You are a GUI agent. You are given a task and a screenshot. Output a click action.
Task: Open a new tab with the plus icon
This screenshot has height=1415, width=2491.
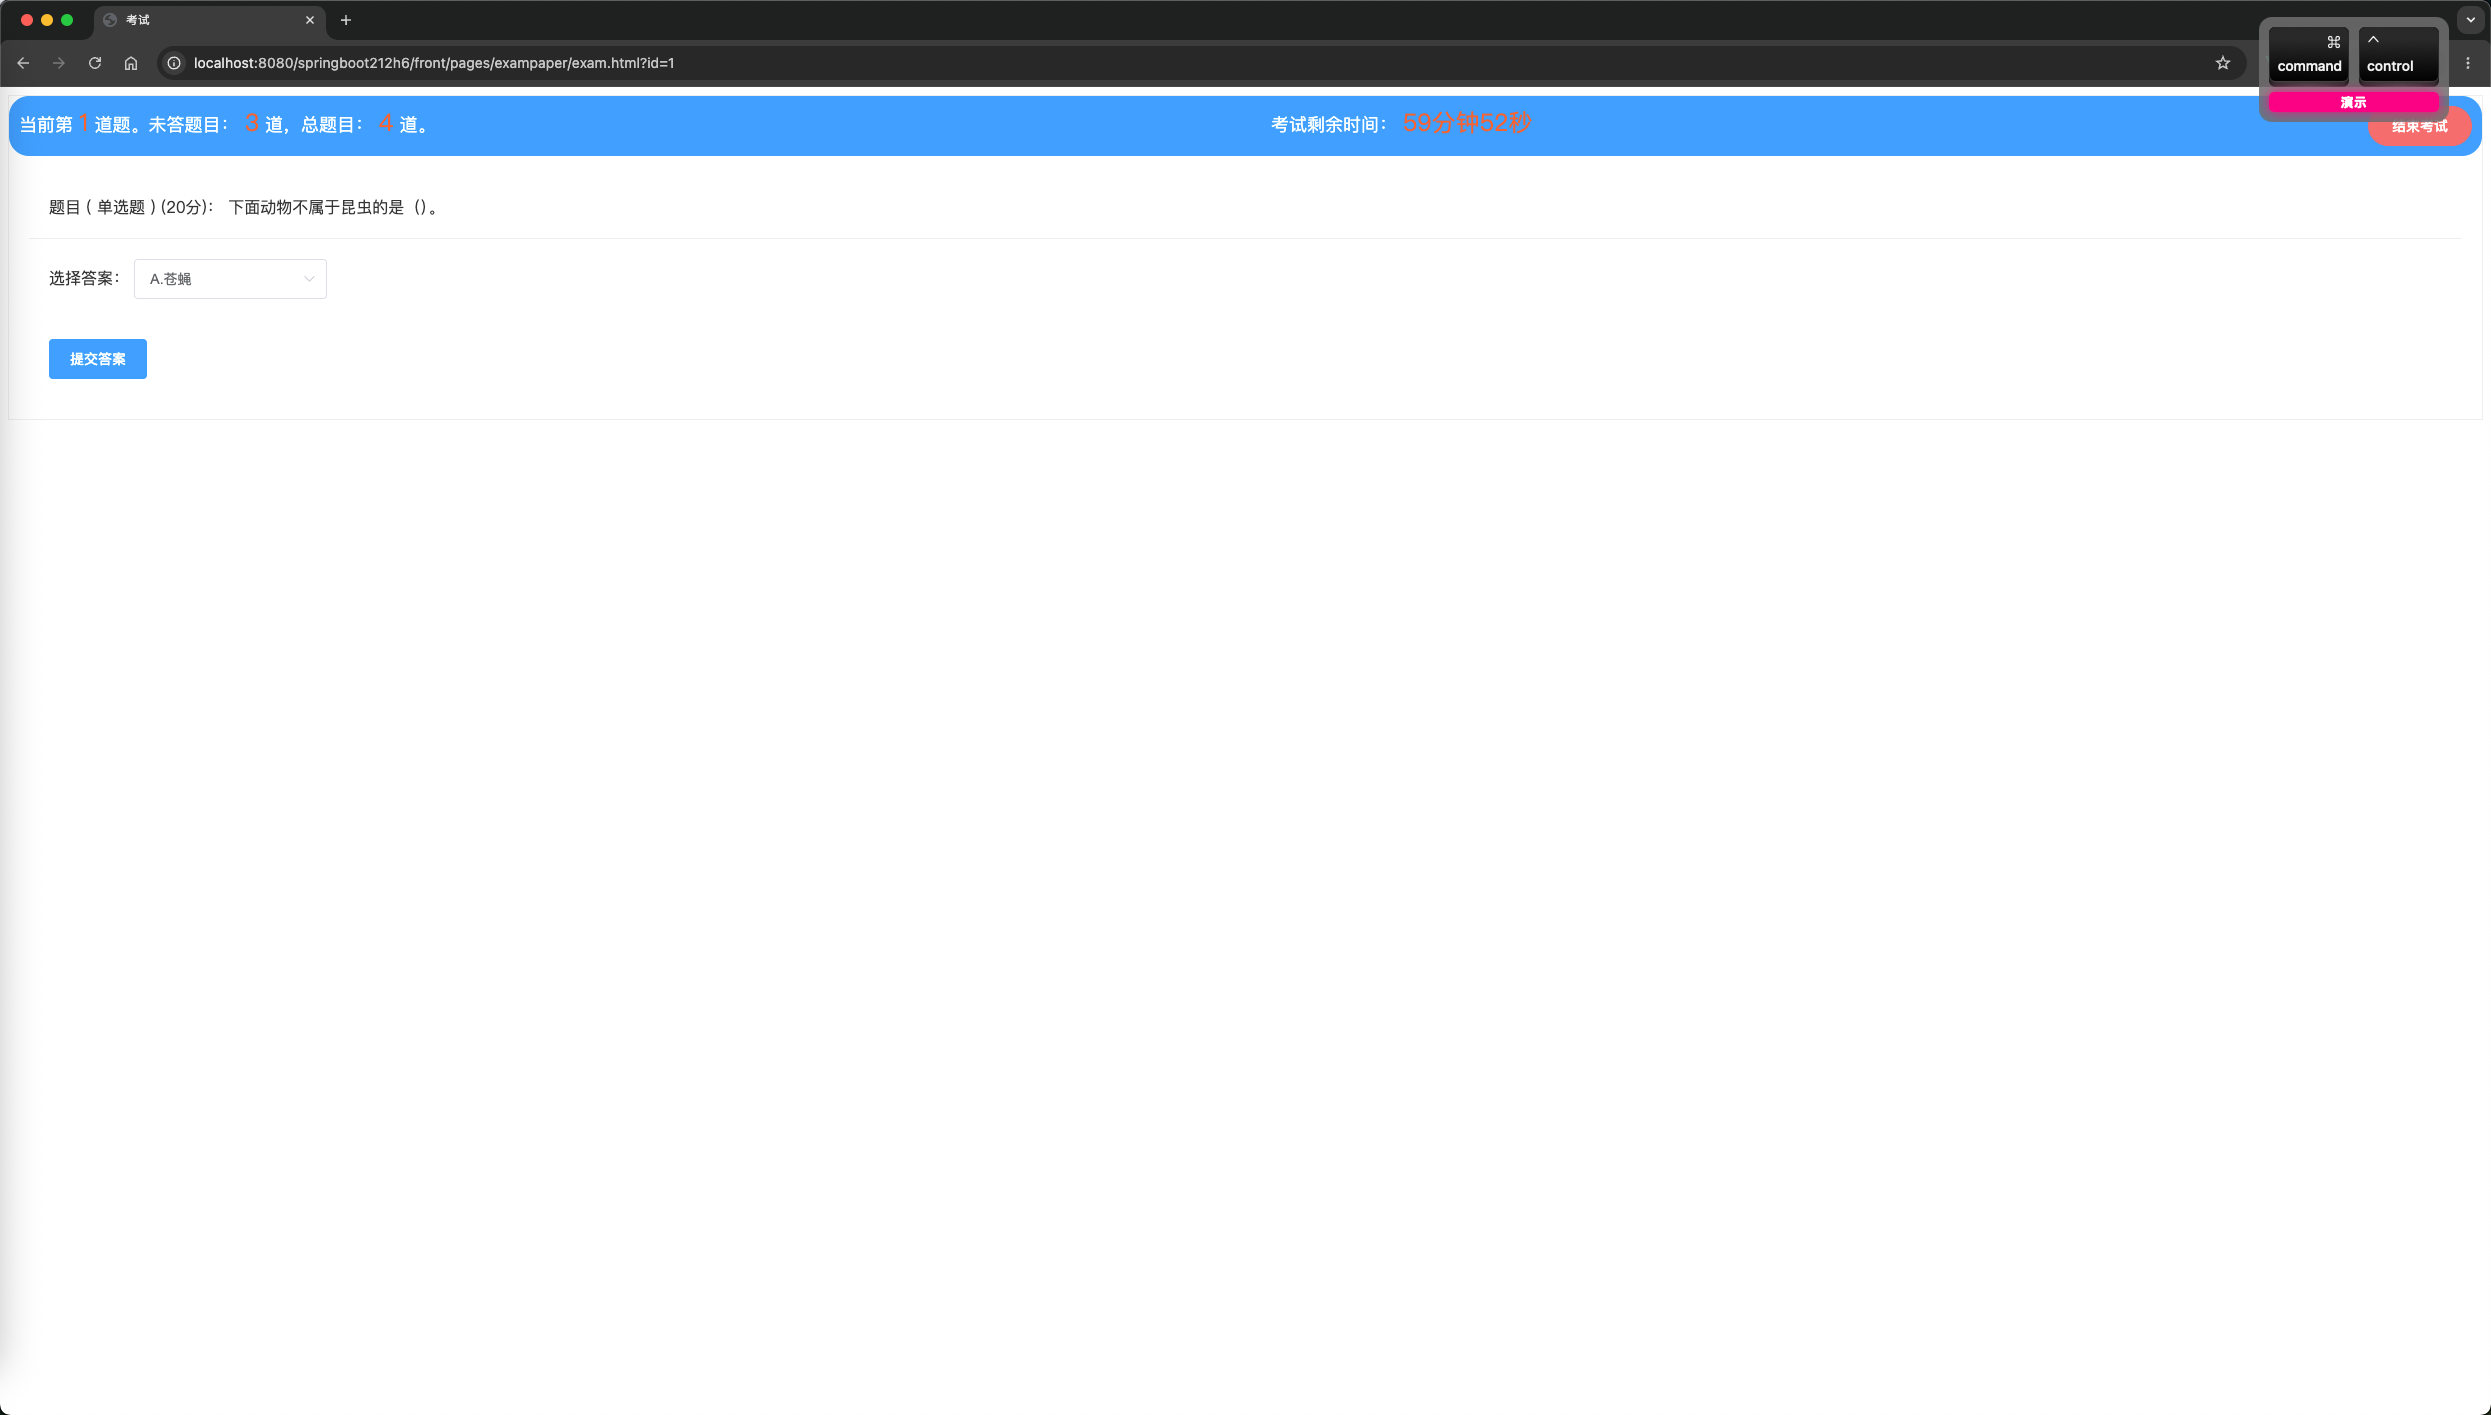pyautogui.click(x=346, y=20)
